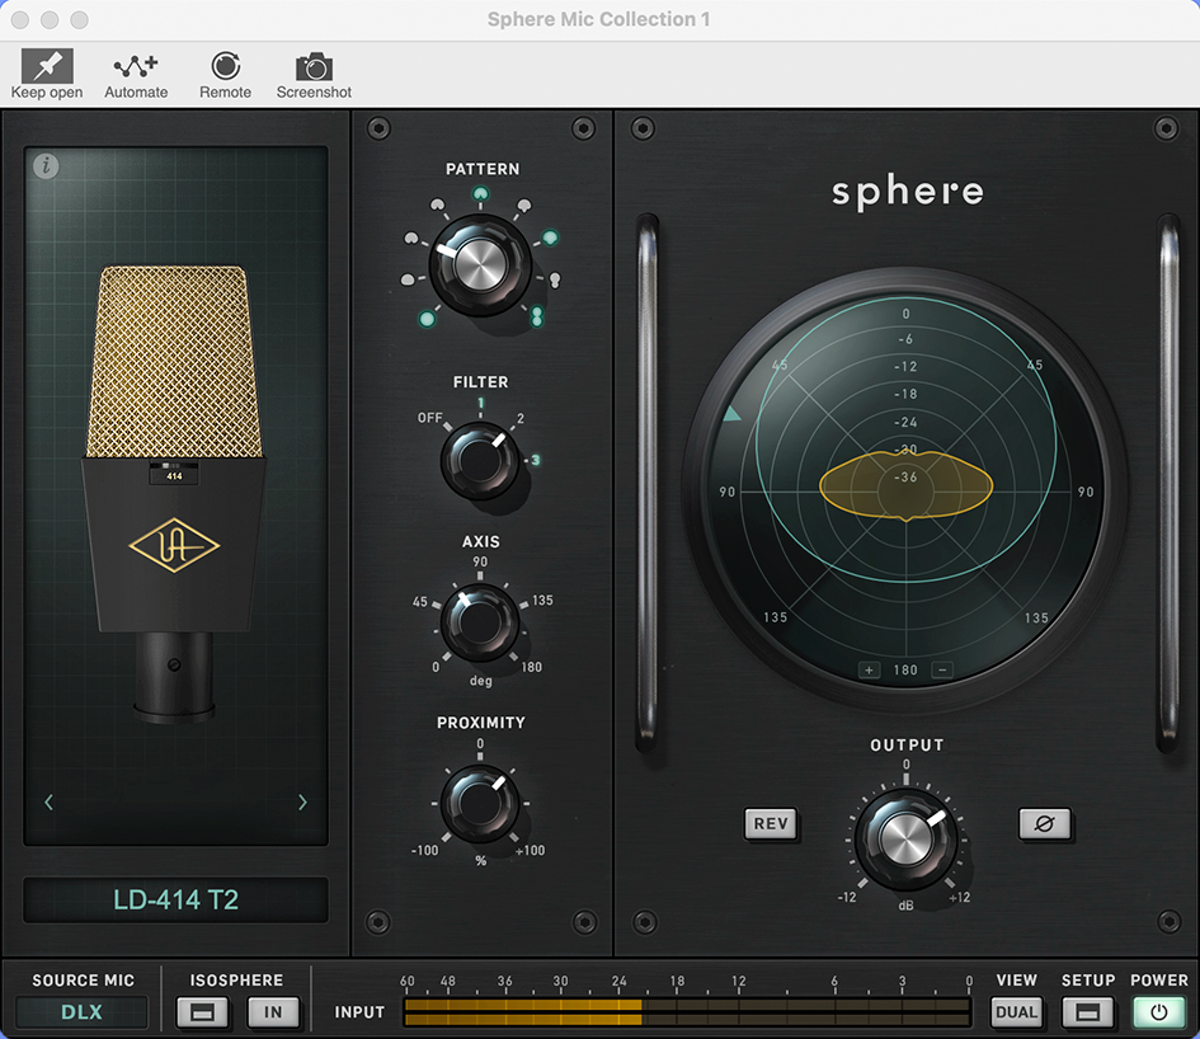The width and height of the screenshot is (1200, 1039).
Task: Toggle the IsoSphere IN button
Action: 273,1012
